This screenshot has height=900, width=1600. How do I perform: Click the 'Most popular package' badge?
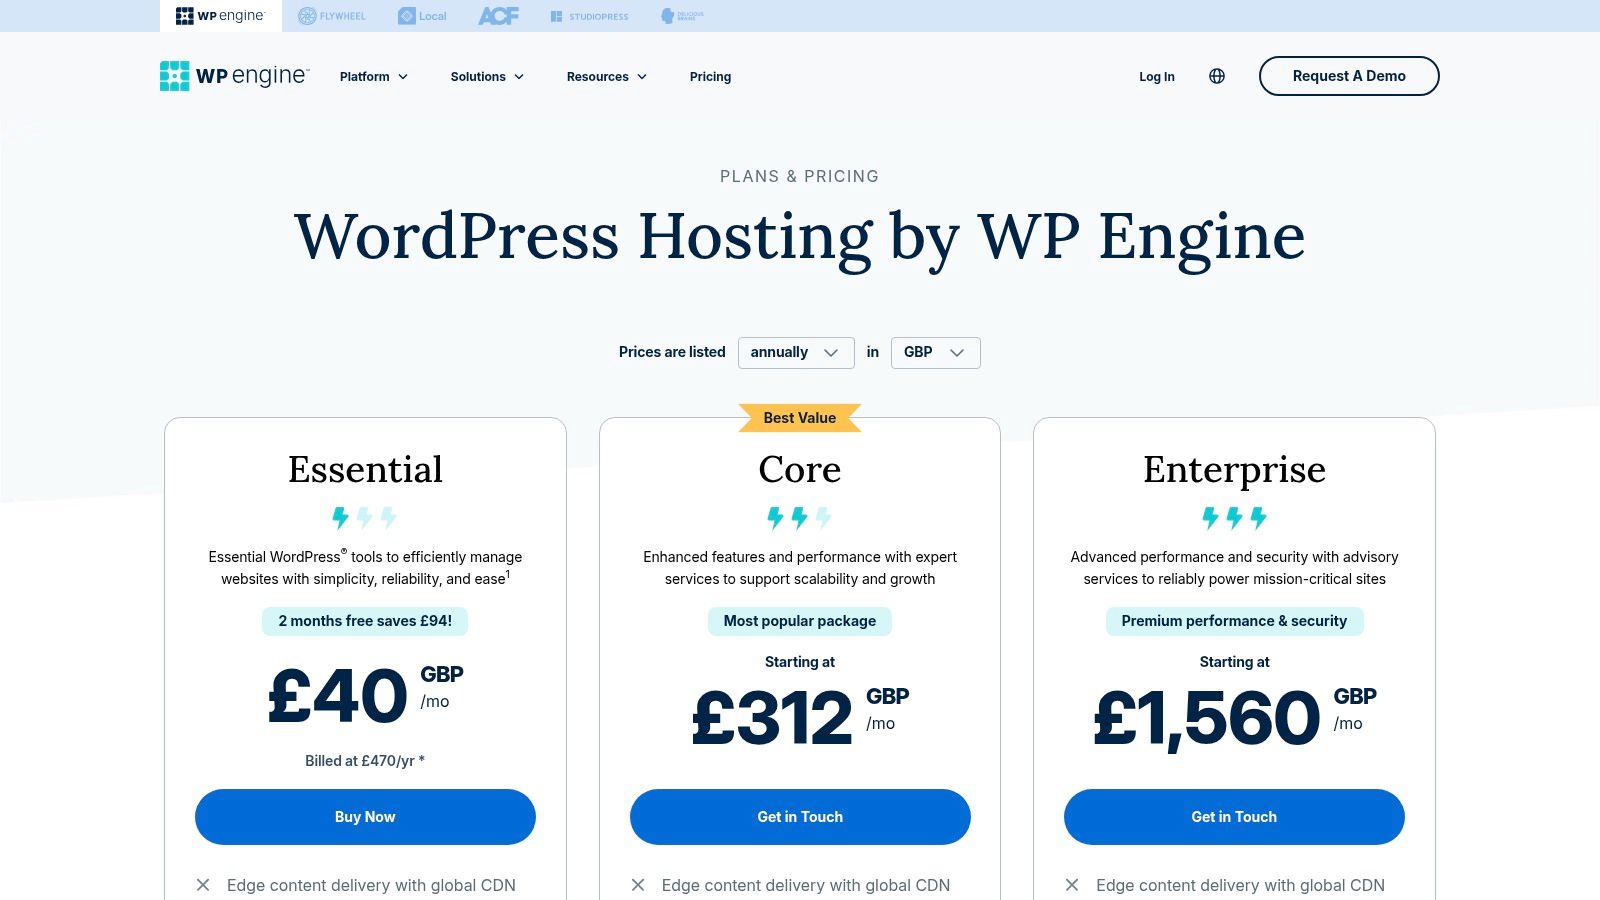coord(800,621)
